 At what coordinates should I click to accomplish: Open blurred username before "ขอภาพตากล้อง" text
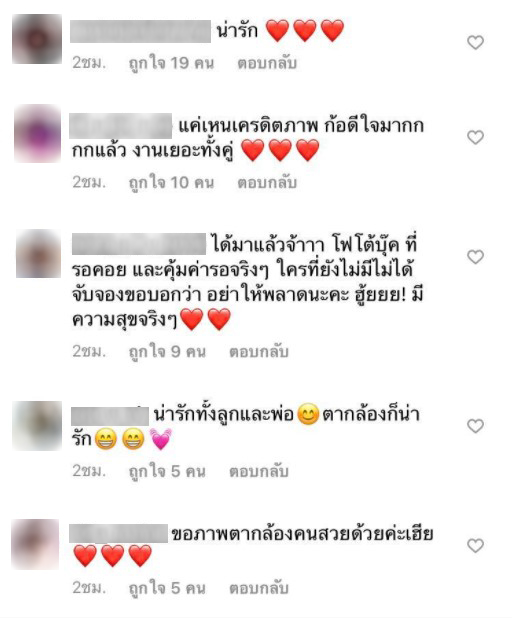click(x=119, y=534)
